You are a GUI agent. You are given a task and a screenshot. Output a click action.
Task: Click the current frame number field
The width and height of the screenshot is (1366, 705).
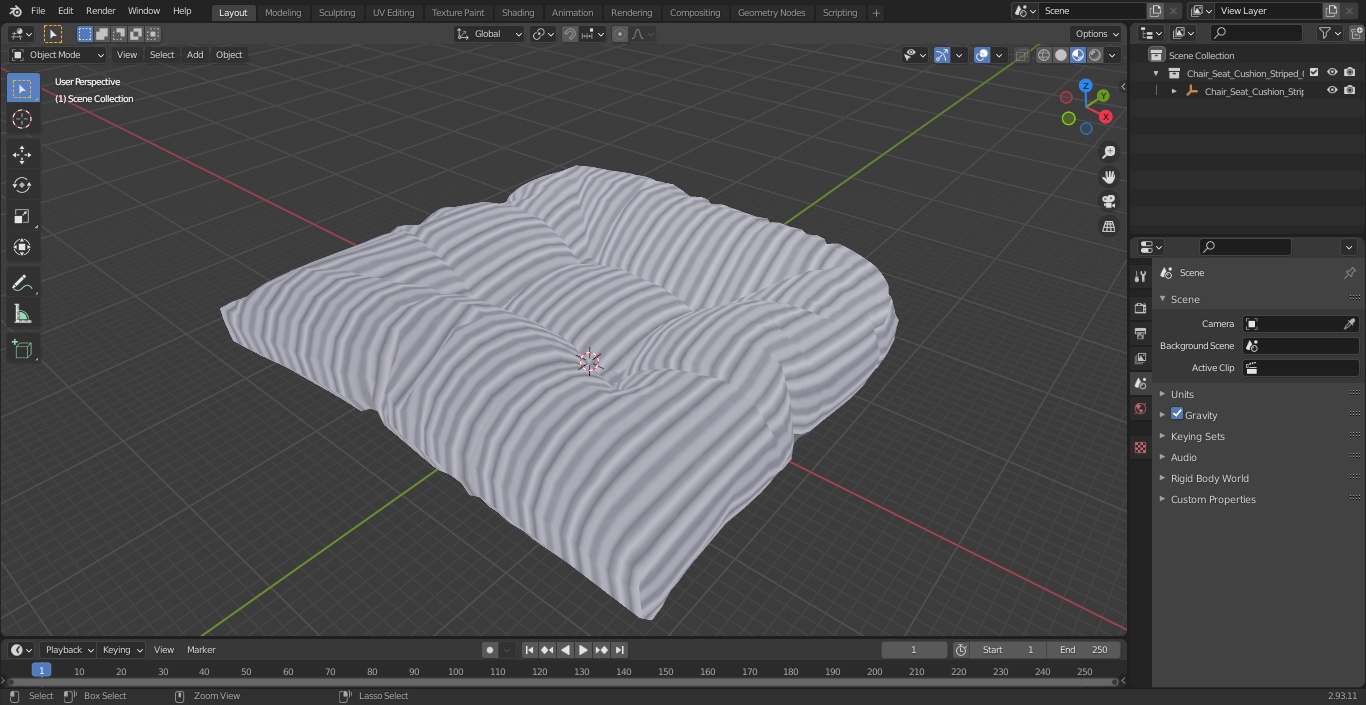tap(913, 650)
